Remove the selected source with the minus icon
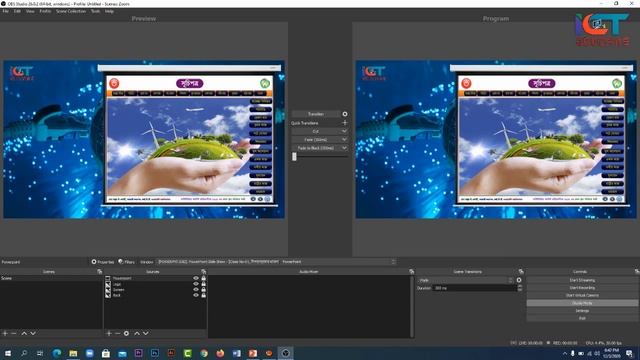This screenshot has width=640, height=360. click(118, 333)
